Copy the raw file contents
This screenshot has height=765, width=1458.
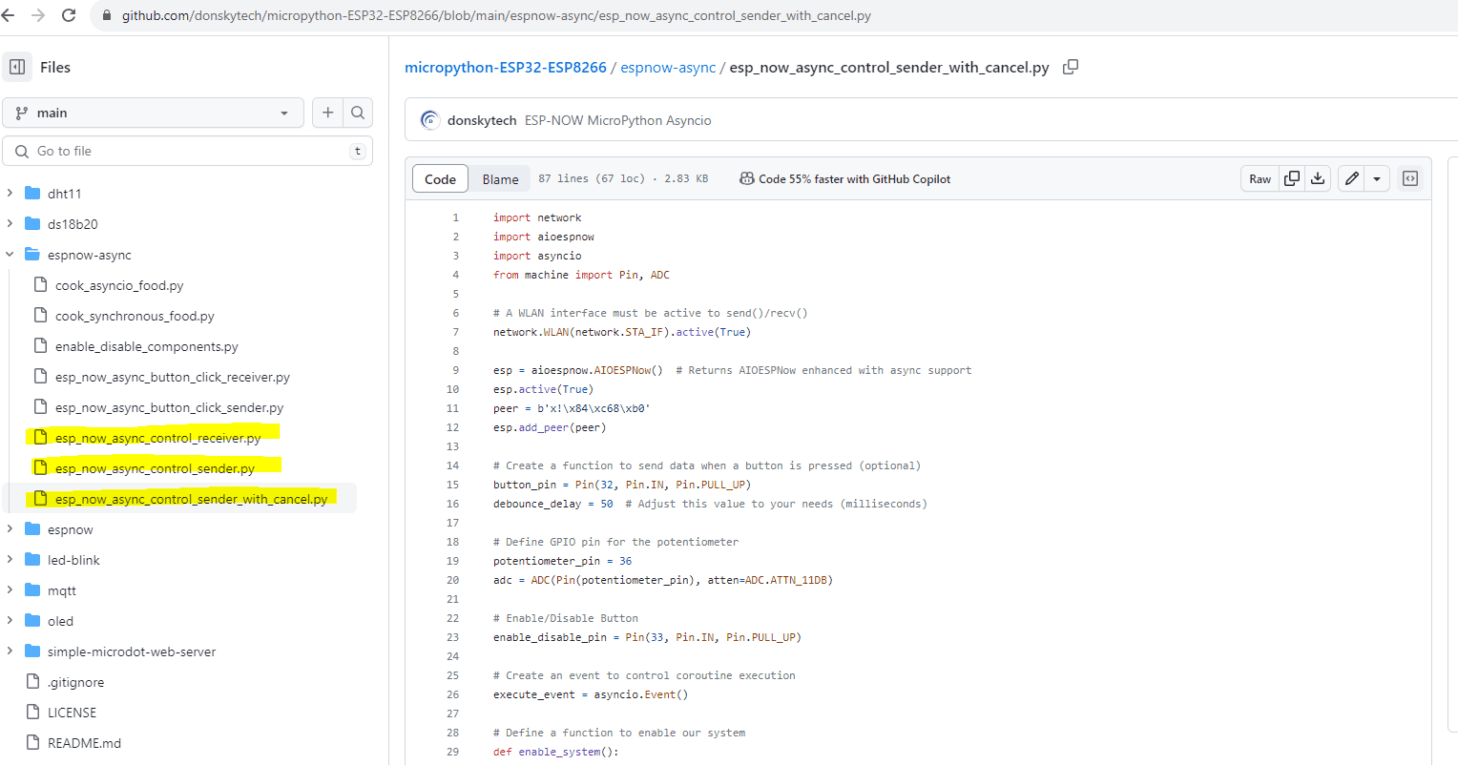1290,178
